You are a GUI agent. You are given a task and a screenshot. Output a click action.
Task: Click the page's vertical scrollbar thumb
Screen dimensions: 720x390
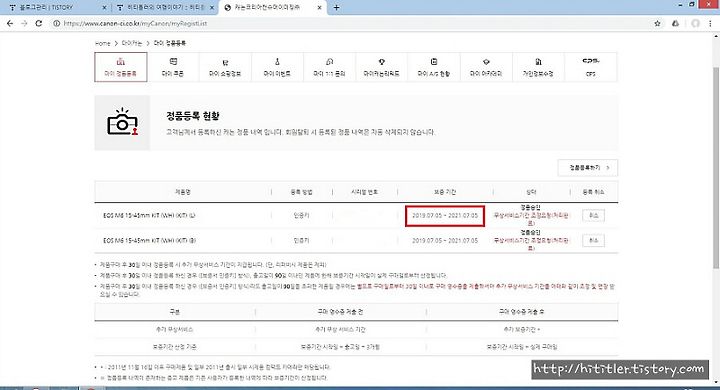tap(715, 168)
